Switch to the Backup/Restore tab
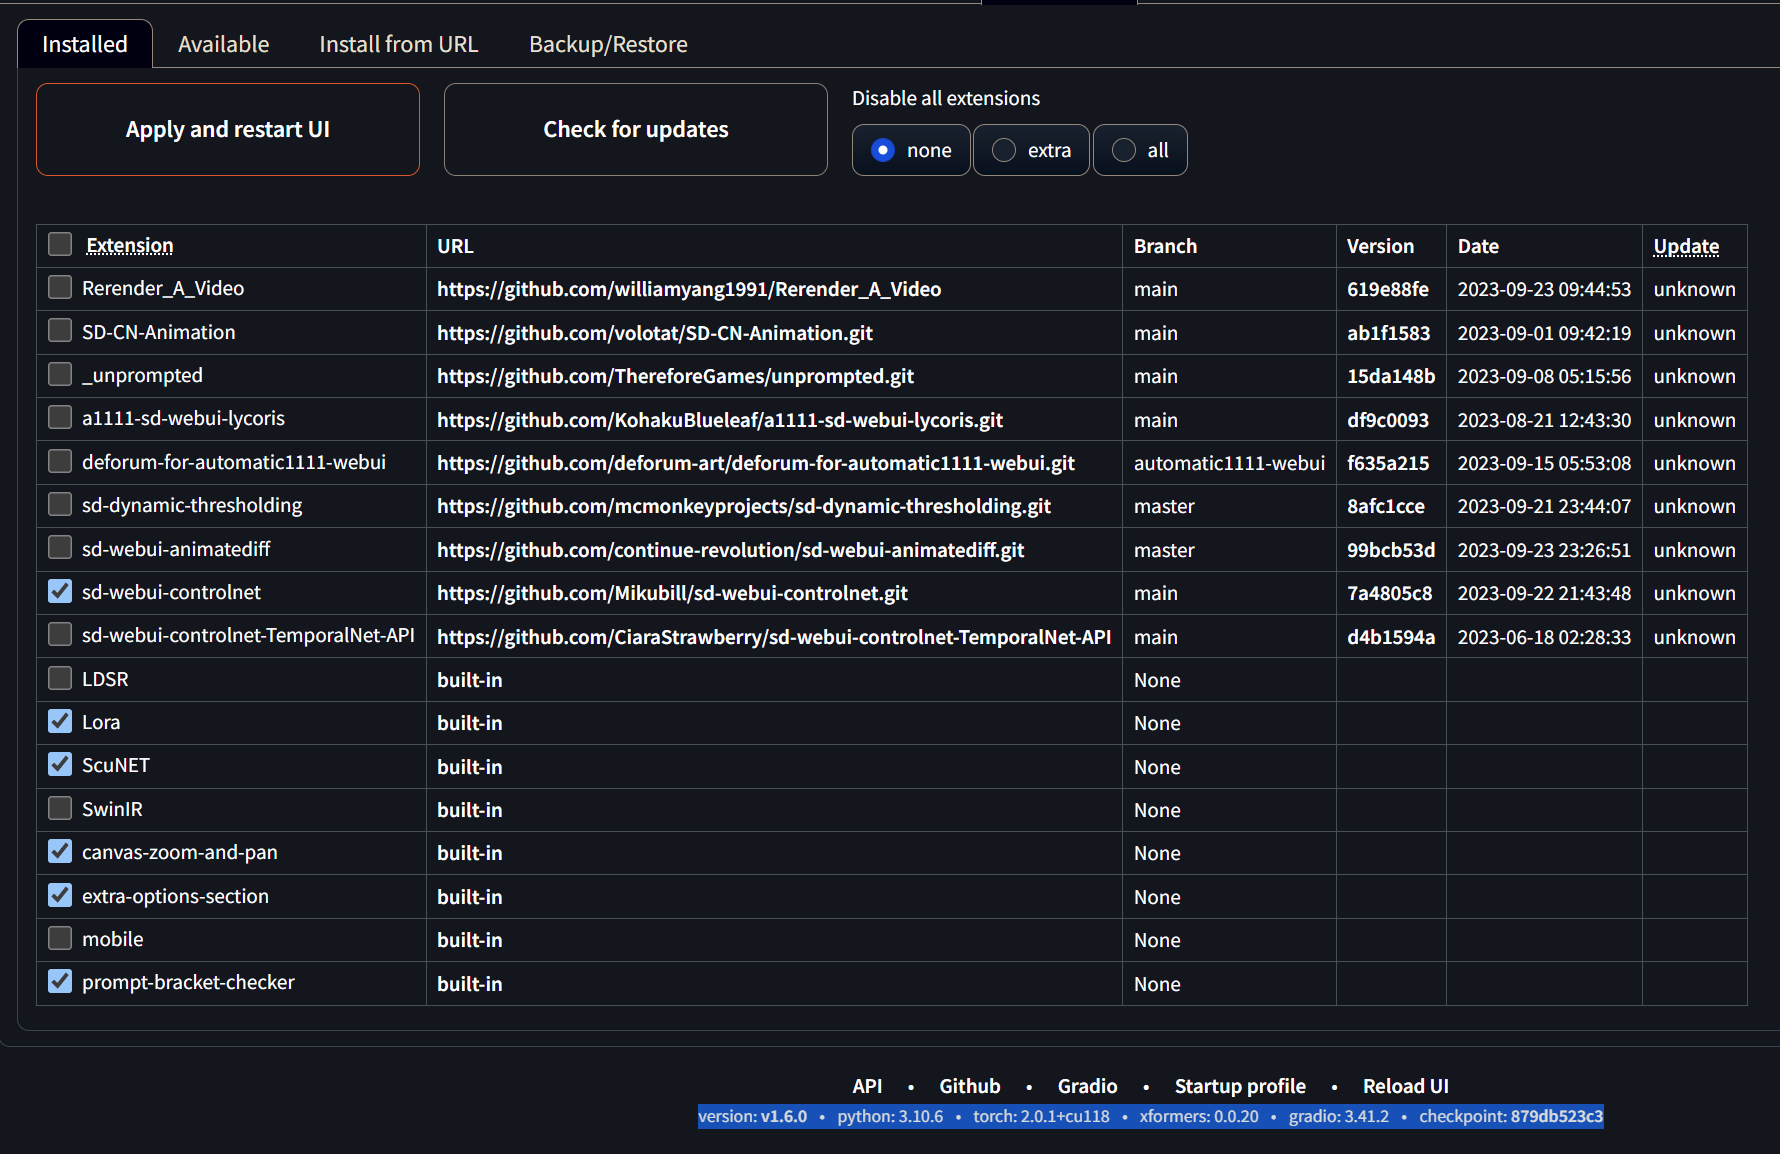The image size is (1780, 1154). click(x=607, y=43)
